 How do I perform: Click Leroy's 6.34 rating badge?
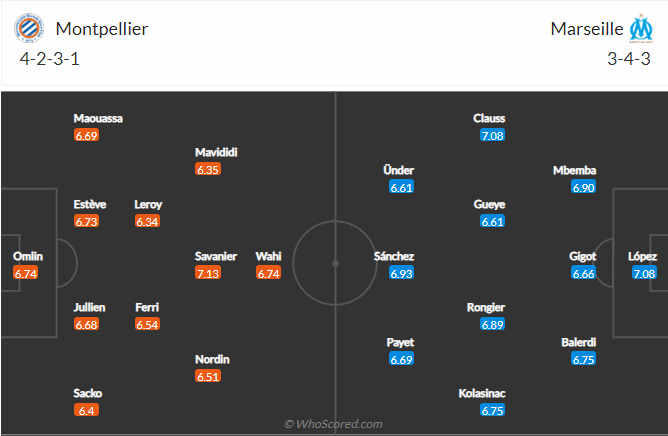(x=147, y=222)
